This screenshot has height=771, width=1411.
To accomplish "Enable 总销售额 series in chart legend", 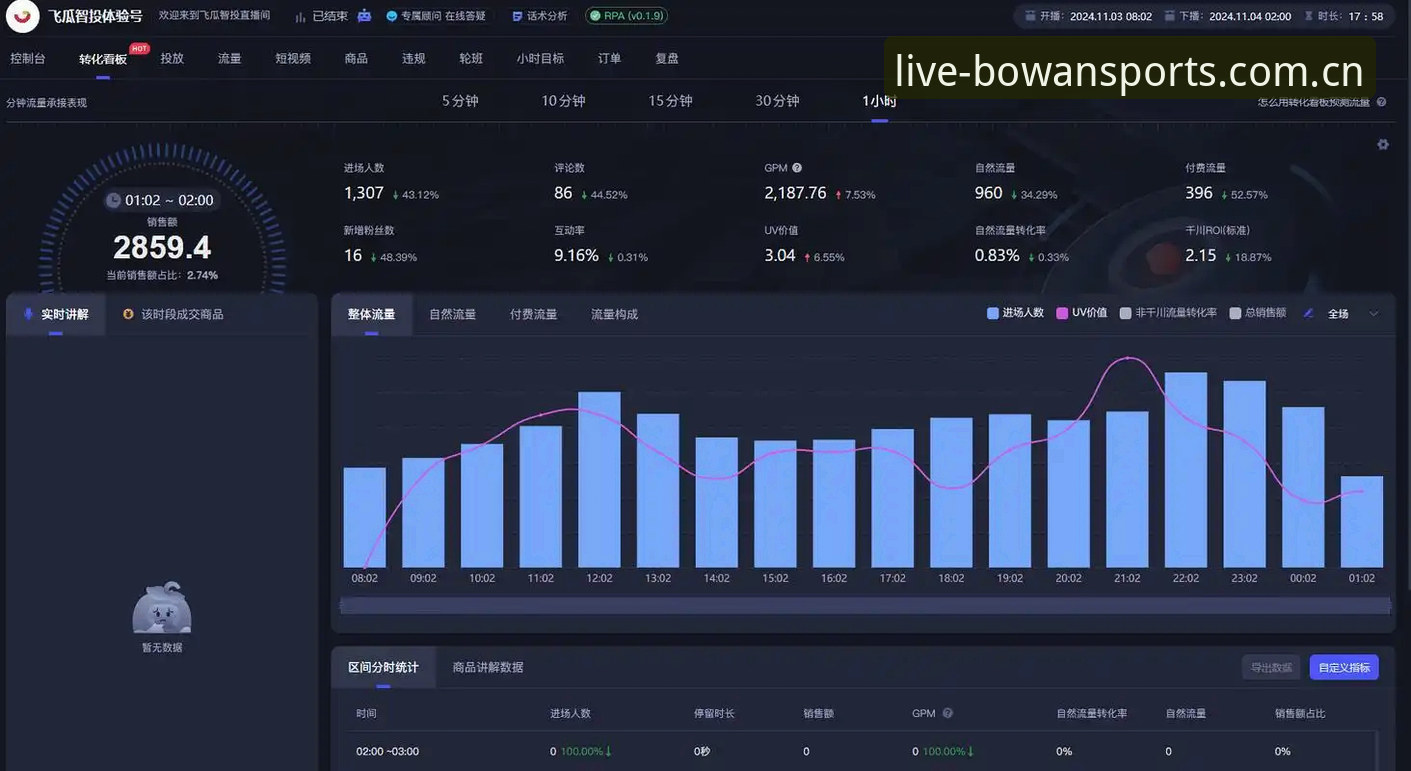I will click(x=1258, y=313).
